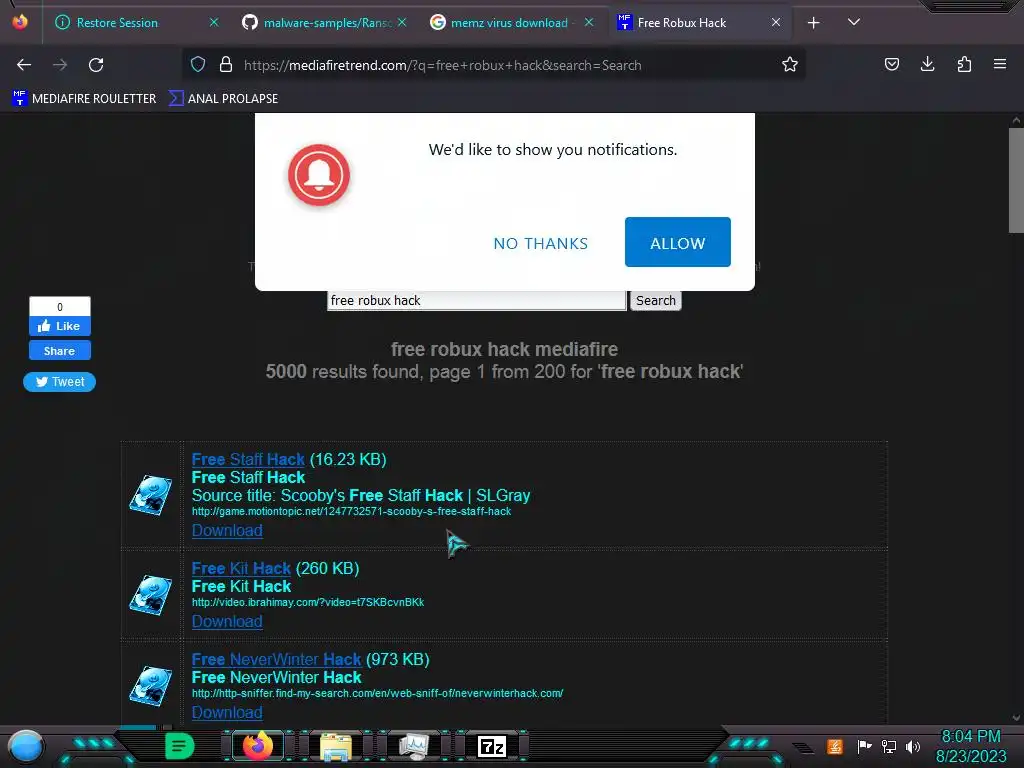
Task: Go back with the browser back arrow
Action: point(24,65)
